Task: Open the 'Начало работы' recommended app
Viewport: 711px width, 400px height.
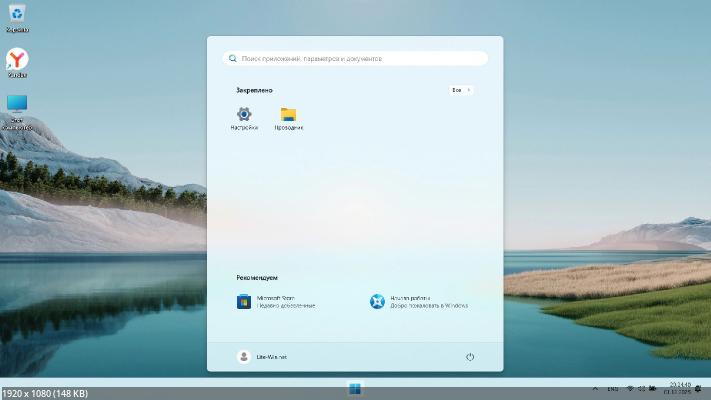Action: 377,301
